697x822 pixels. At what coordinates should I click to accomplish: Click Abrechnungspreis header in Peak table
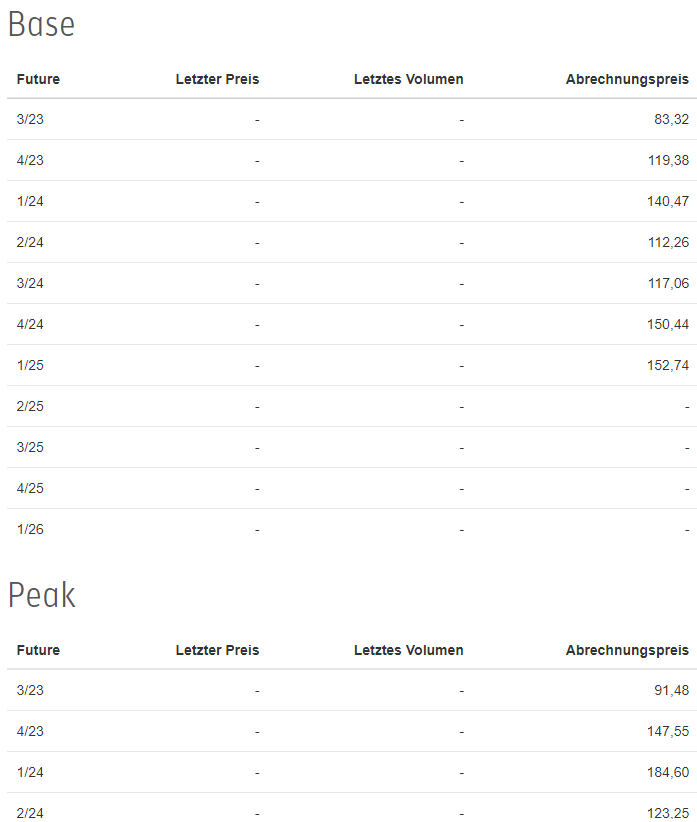[x=627, y=650]
